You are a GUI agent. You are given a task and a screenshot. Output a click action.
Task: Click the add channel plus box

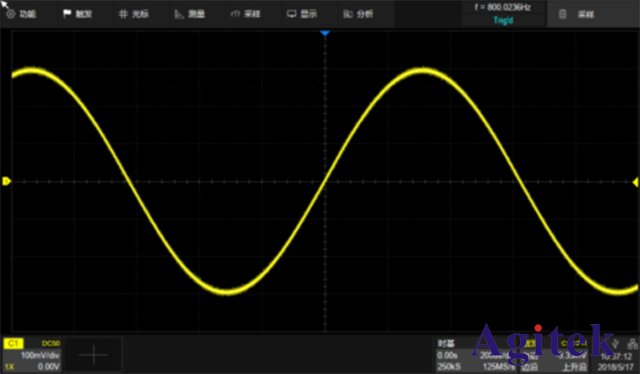[93, 354]
